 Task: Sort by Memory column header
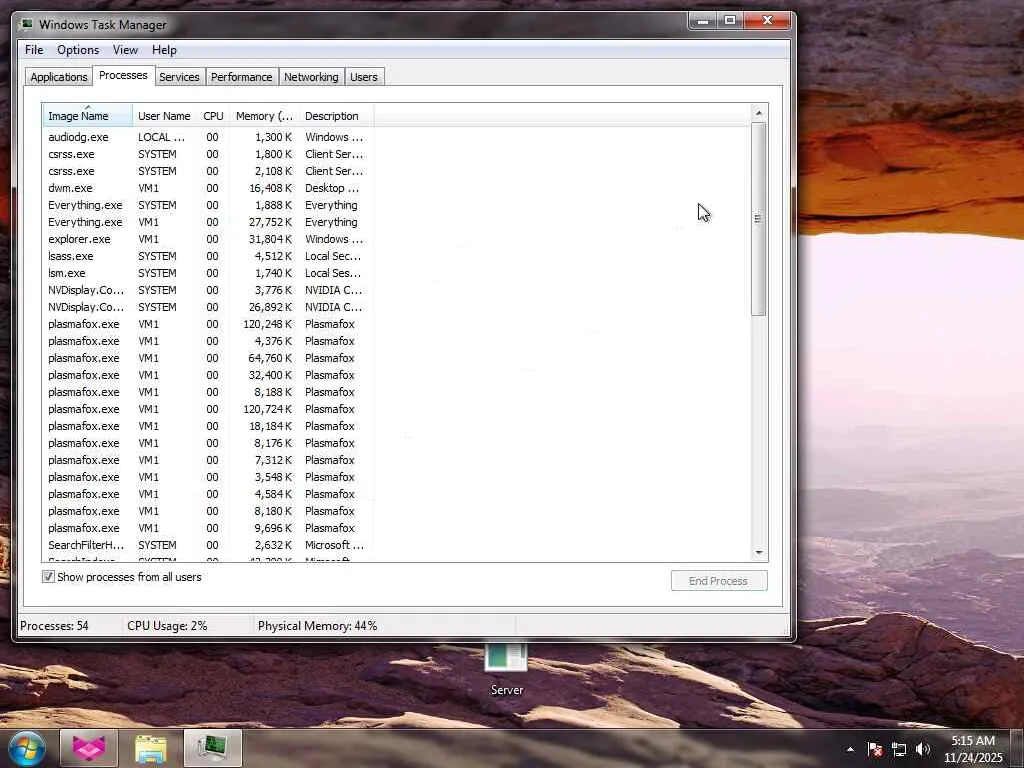[x=264, y=116]
